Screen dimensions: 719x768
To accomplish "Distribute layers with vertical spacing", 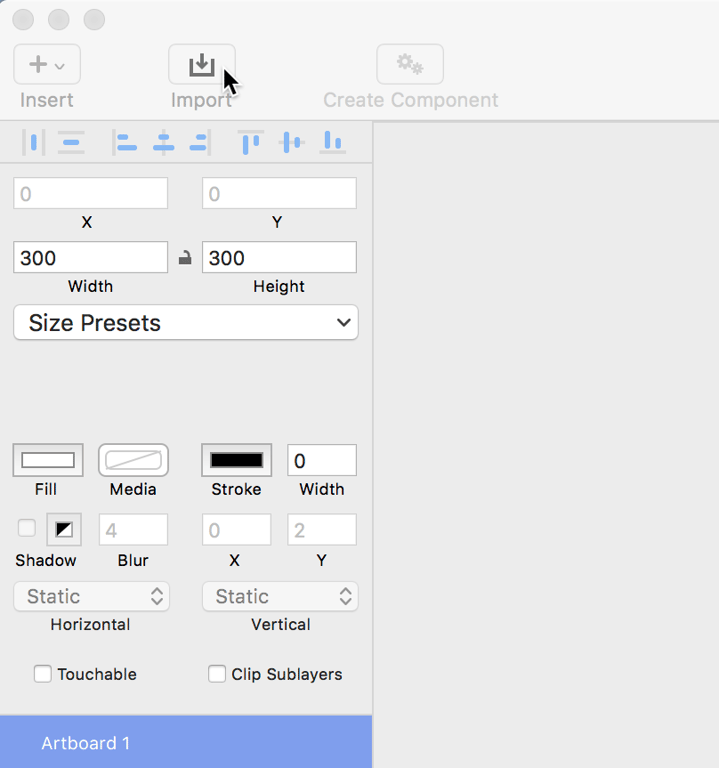I will click(x=71, y=143).
